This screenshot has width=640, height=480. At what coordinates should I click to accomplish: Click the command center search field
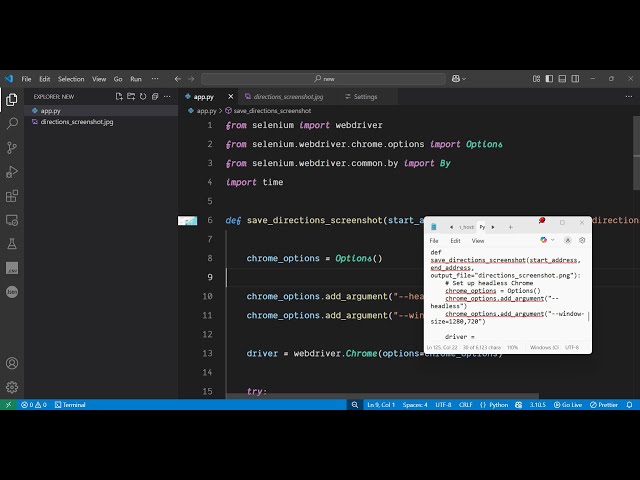(x=323, y=79)
